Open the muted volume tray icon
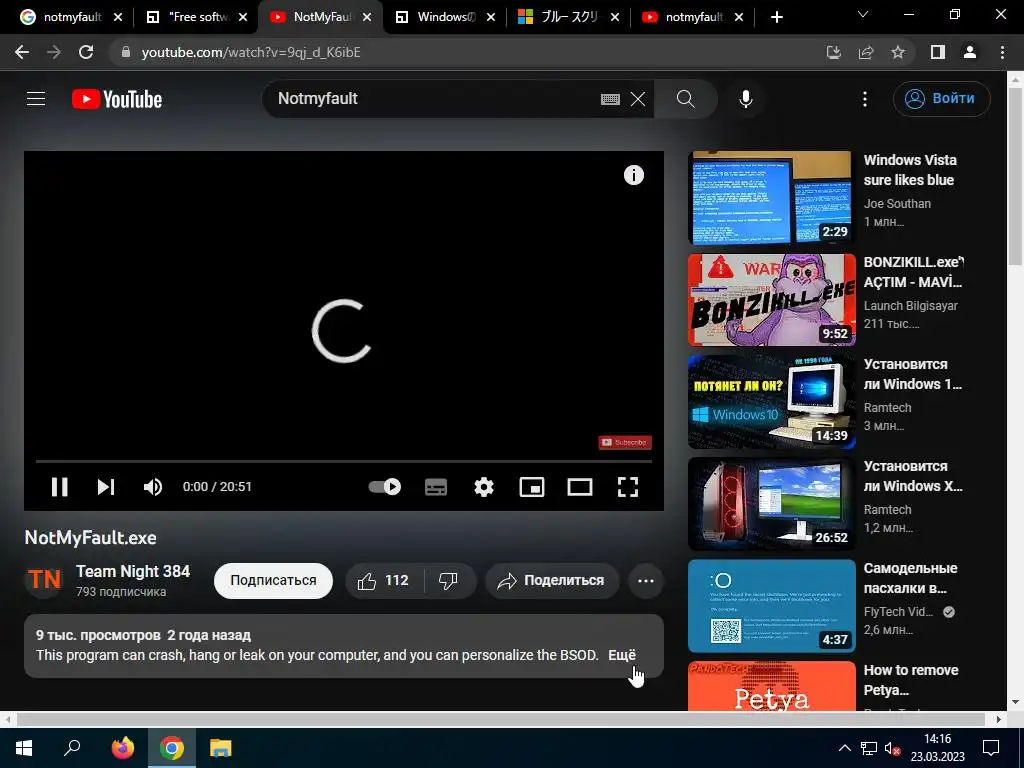Viewport: 1024px width, 768px height. [x=892, y=748]
